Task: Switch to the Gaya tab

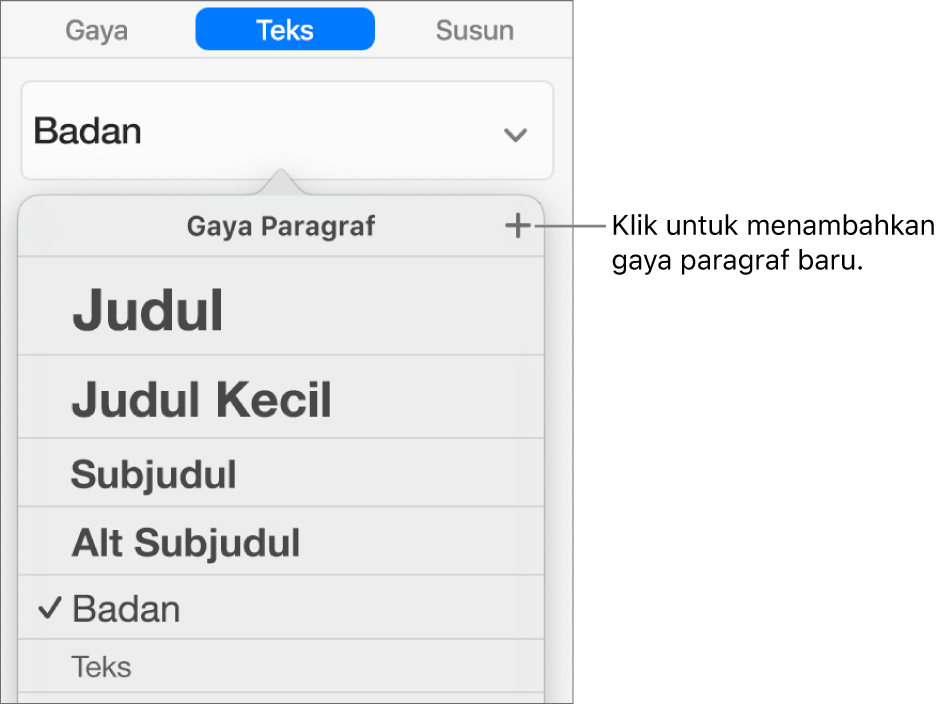Action: pyautogui.click(x=96, y=30)
